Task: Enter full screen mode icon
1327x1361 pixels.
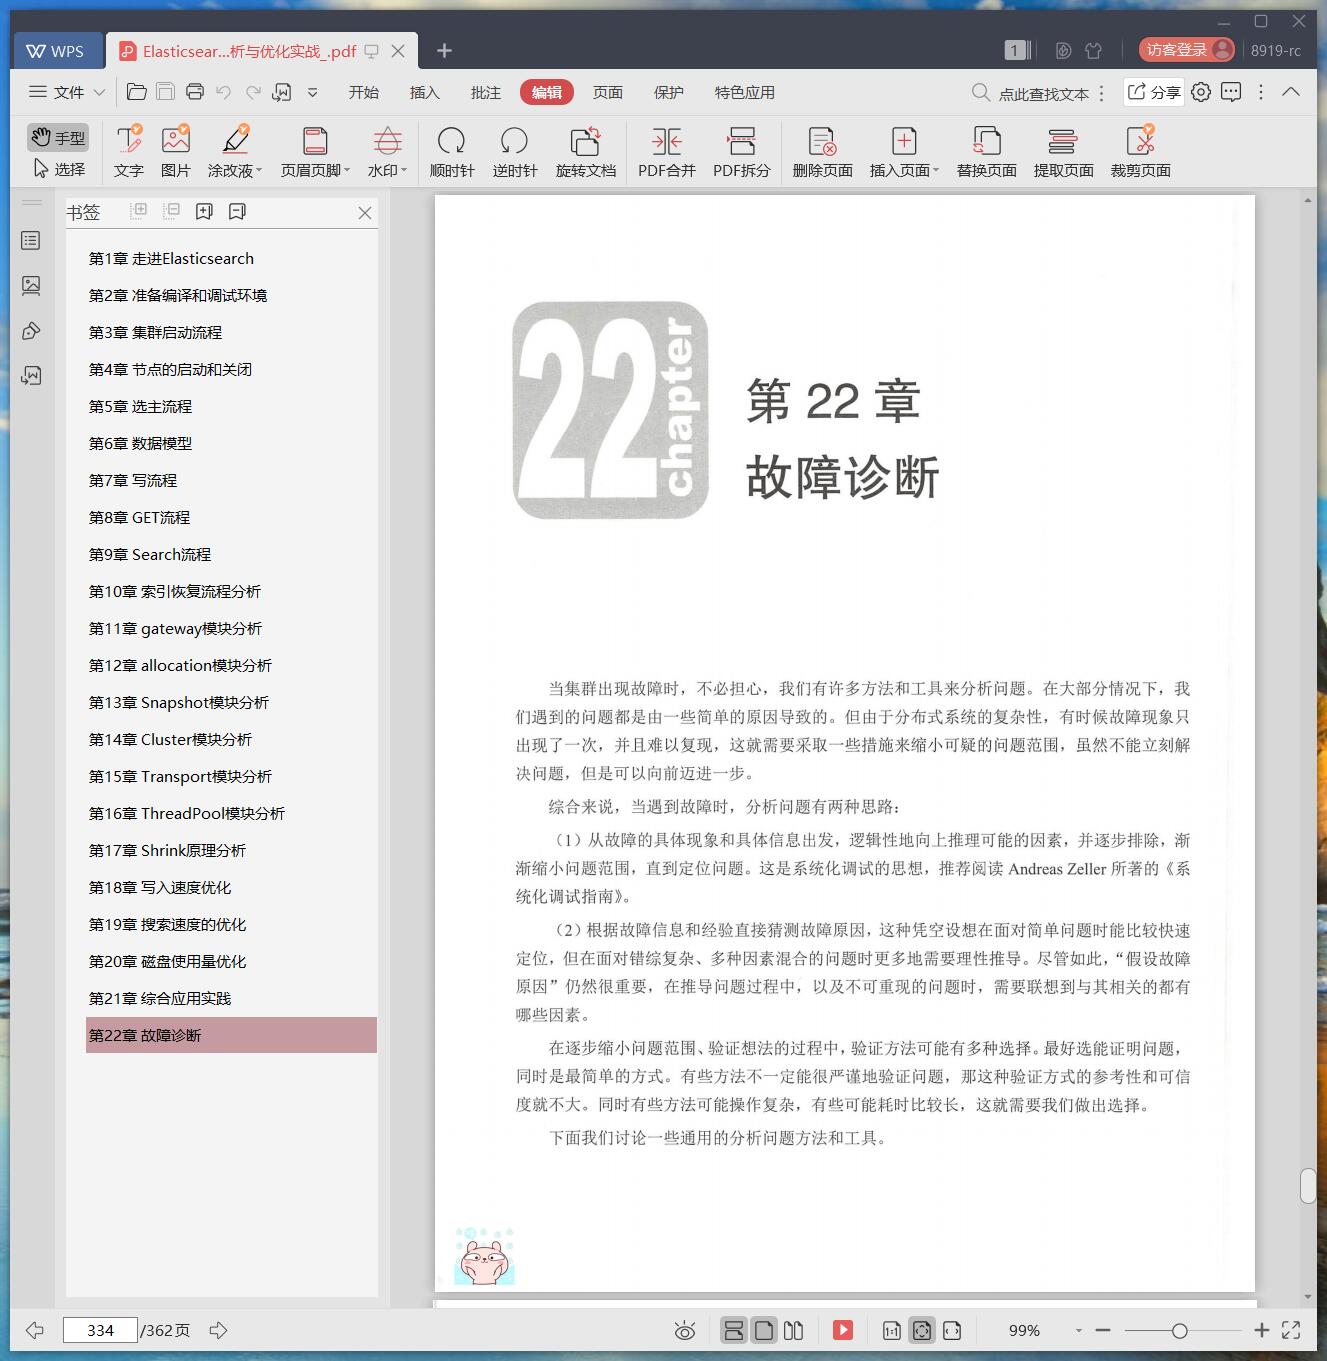Action: click(1291, 1330)
